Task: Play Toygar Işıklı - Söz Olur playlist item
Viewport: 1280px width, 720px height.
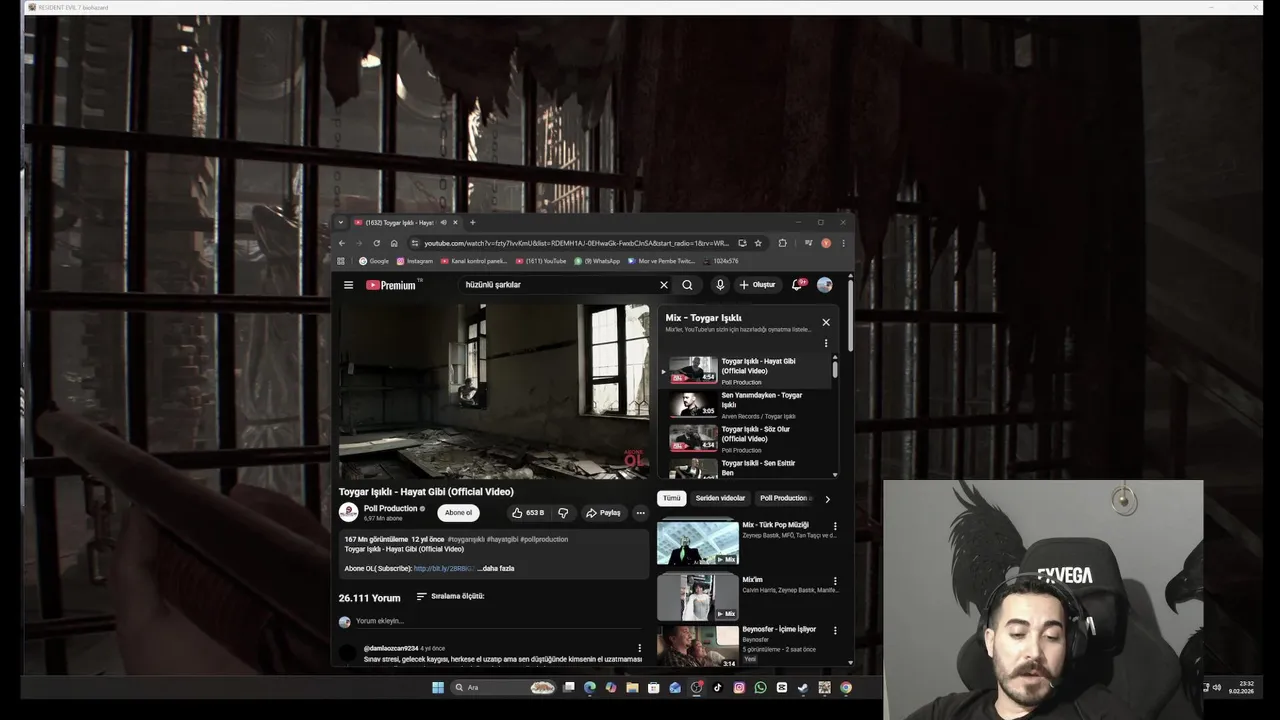Action: click(x=748, y=438)
